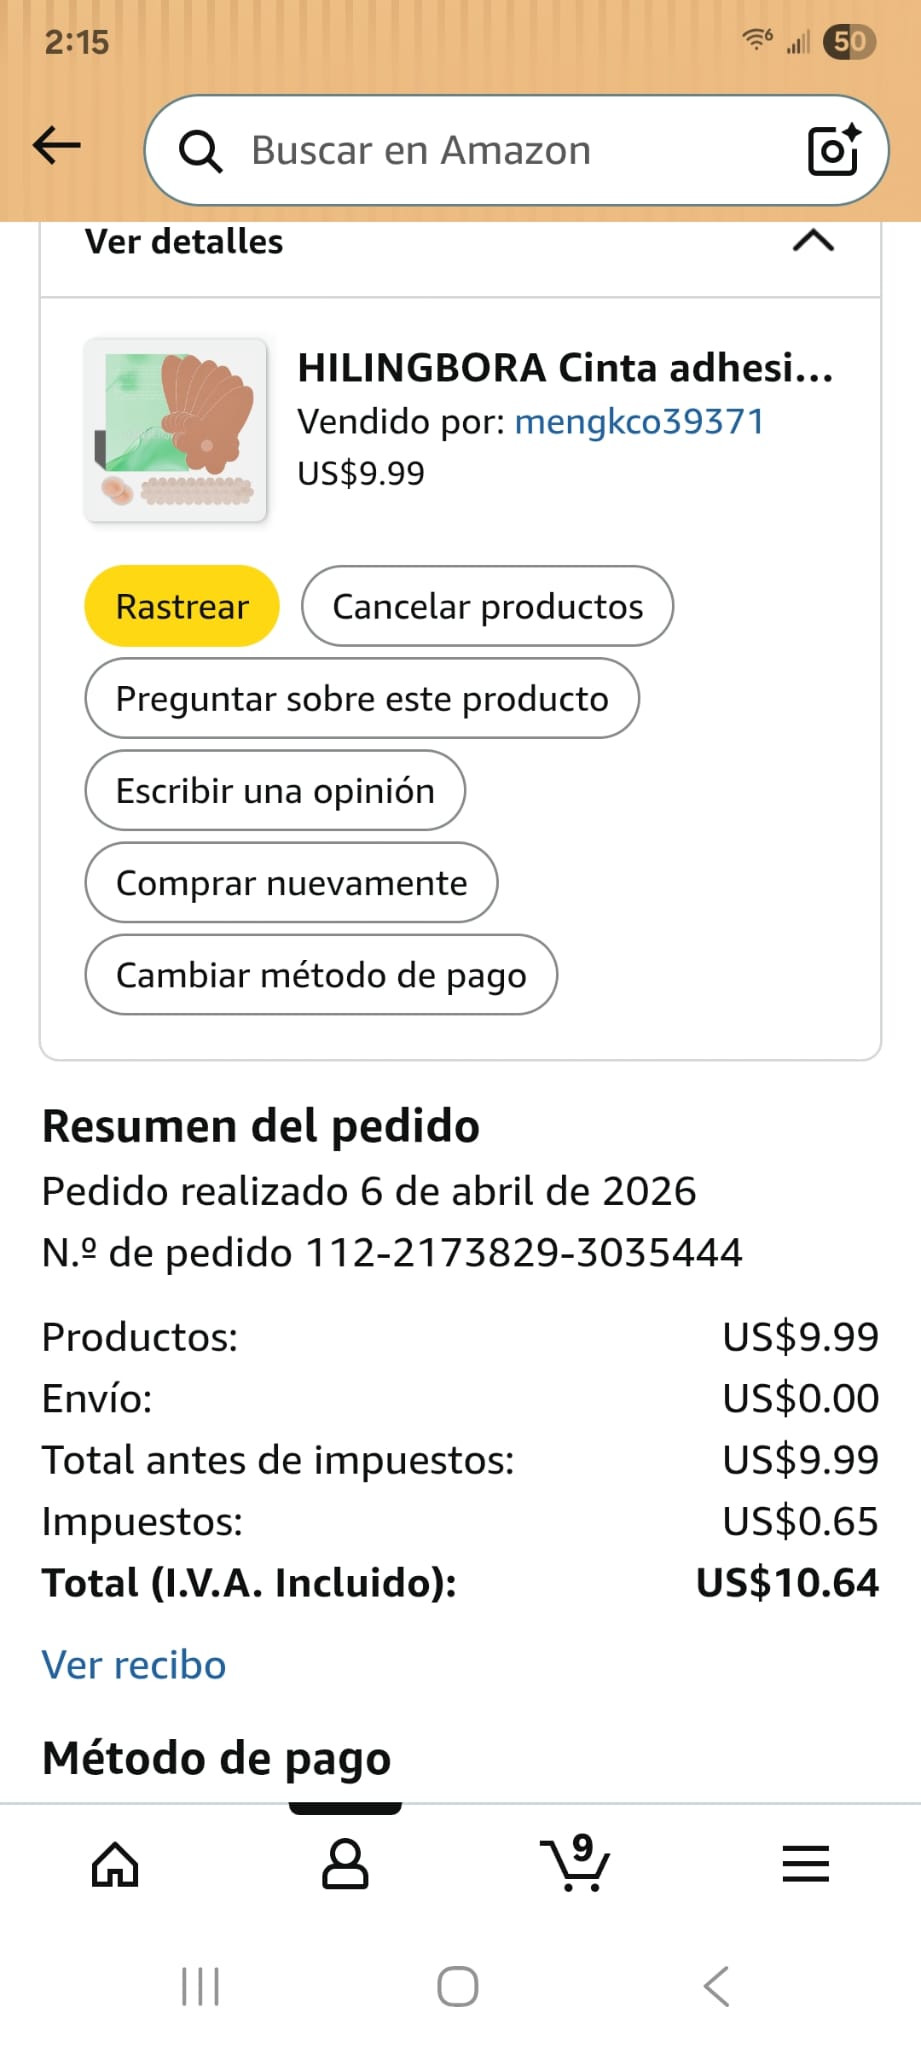This screenshot has width=921, height=2048.
Task: Choose Escribir una opinión
Action: [275, 790]
